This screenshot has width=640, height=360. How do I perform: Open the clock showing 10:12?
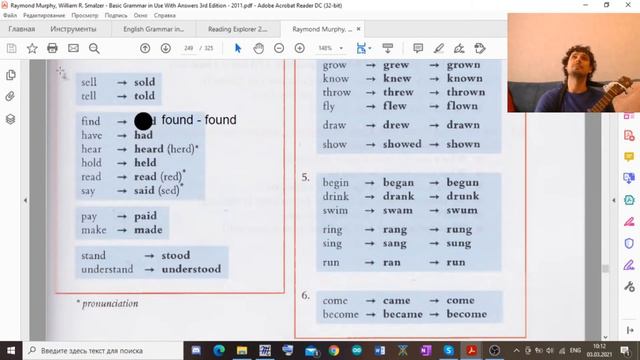(x=599, y=351)
